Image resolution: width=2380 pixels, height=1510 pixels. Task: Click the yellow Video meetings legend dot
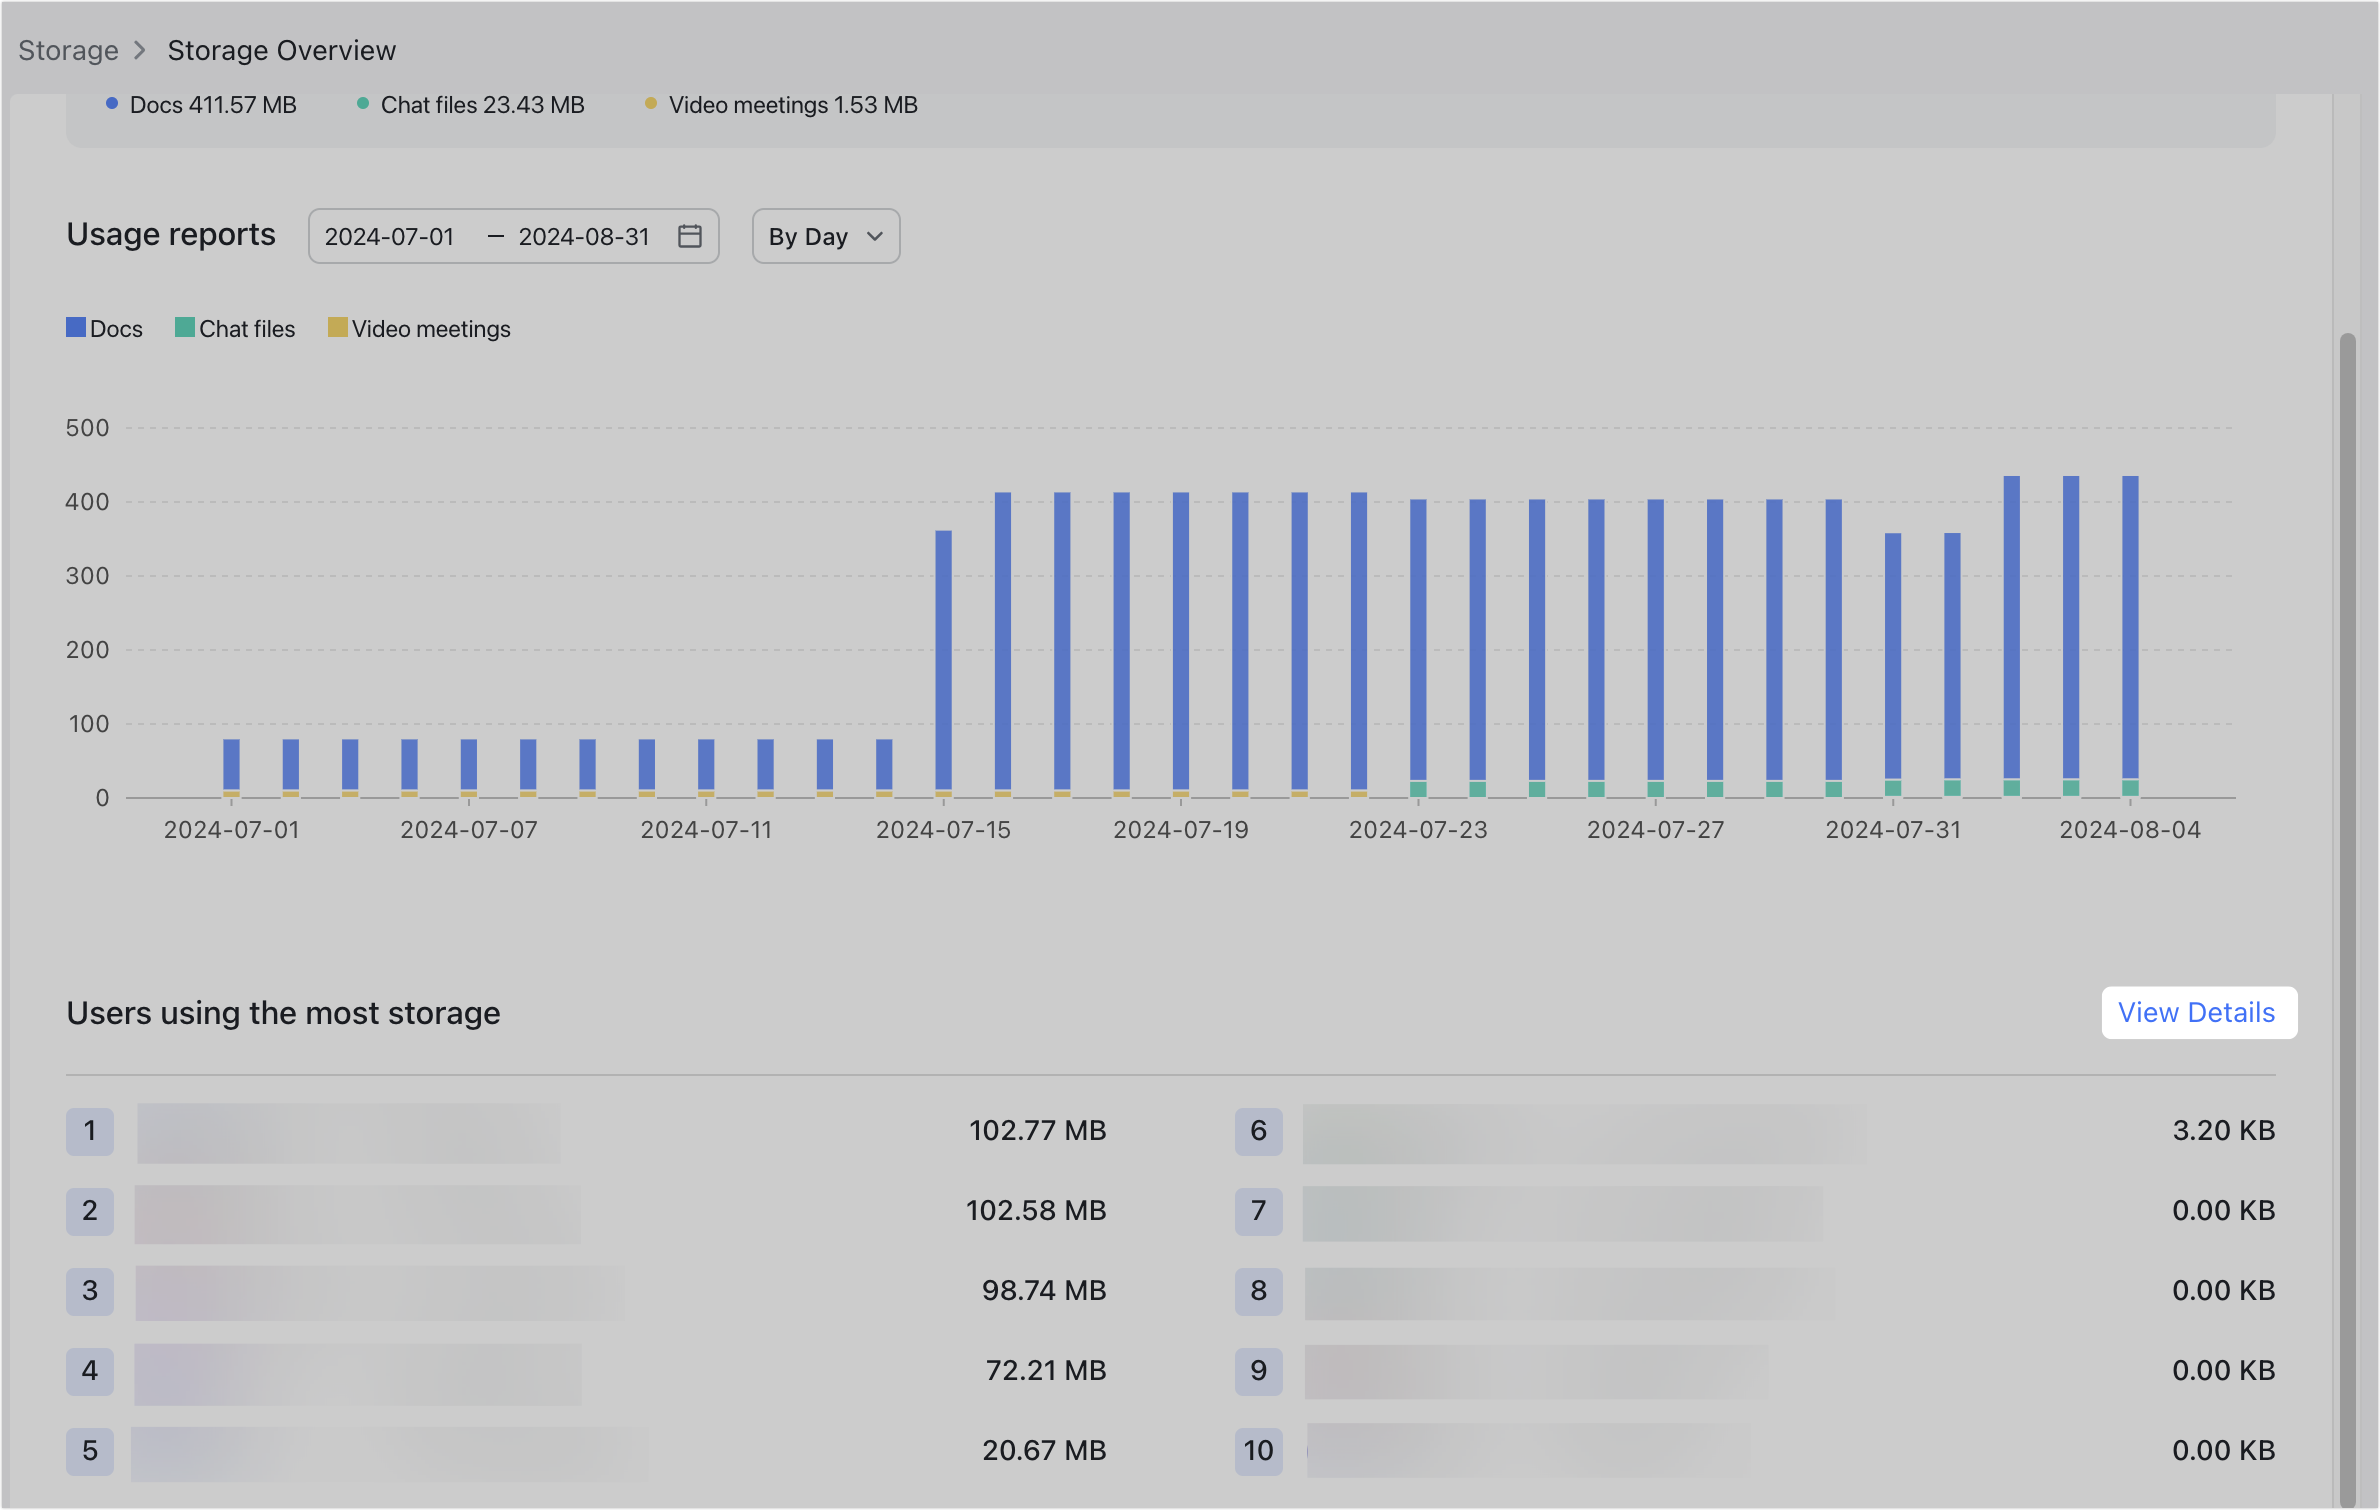point(650,104)
